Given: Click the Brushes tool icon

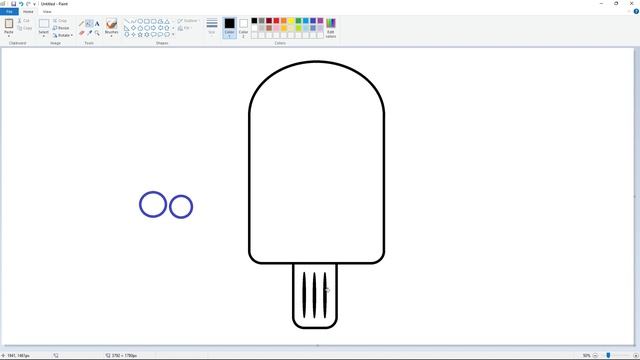Looking at the screenshot, I should pos(111,24).
